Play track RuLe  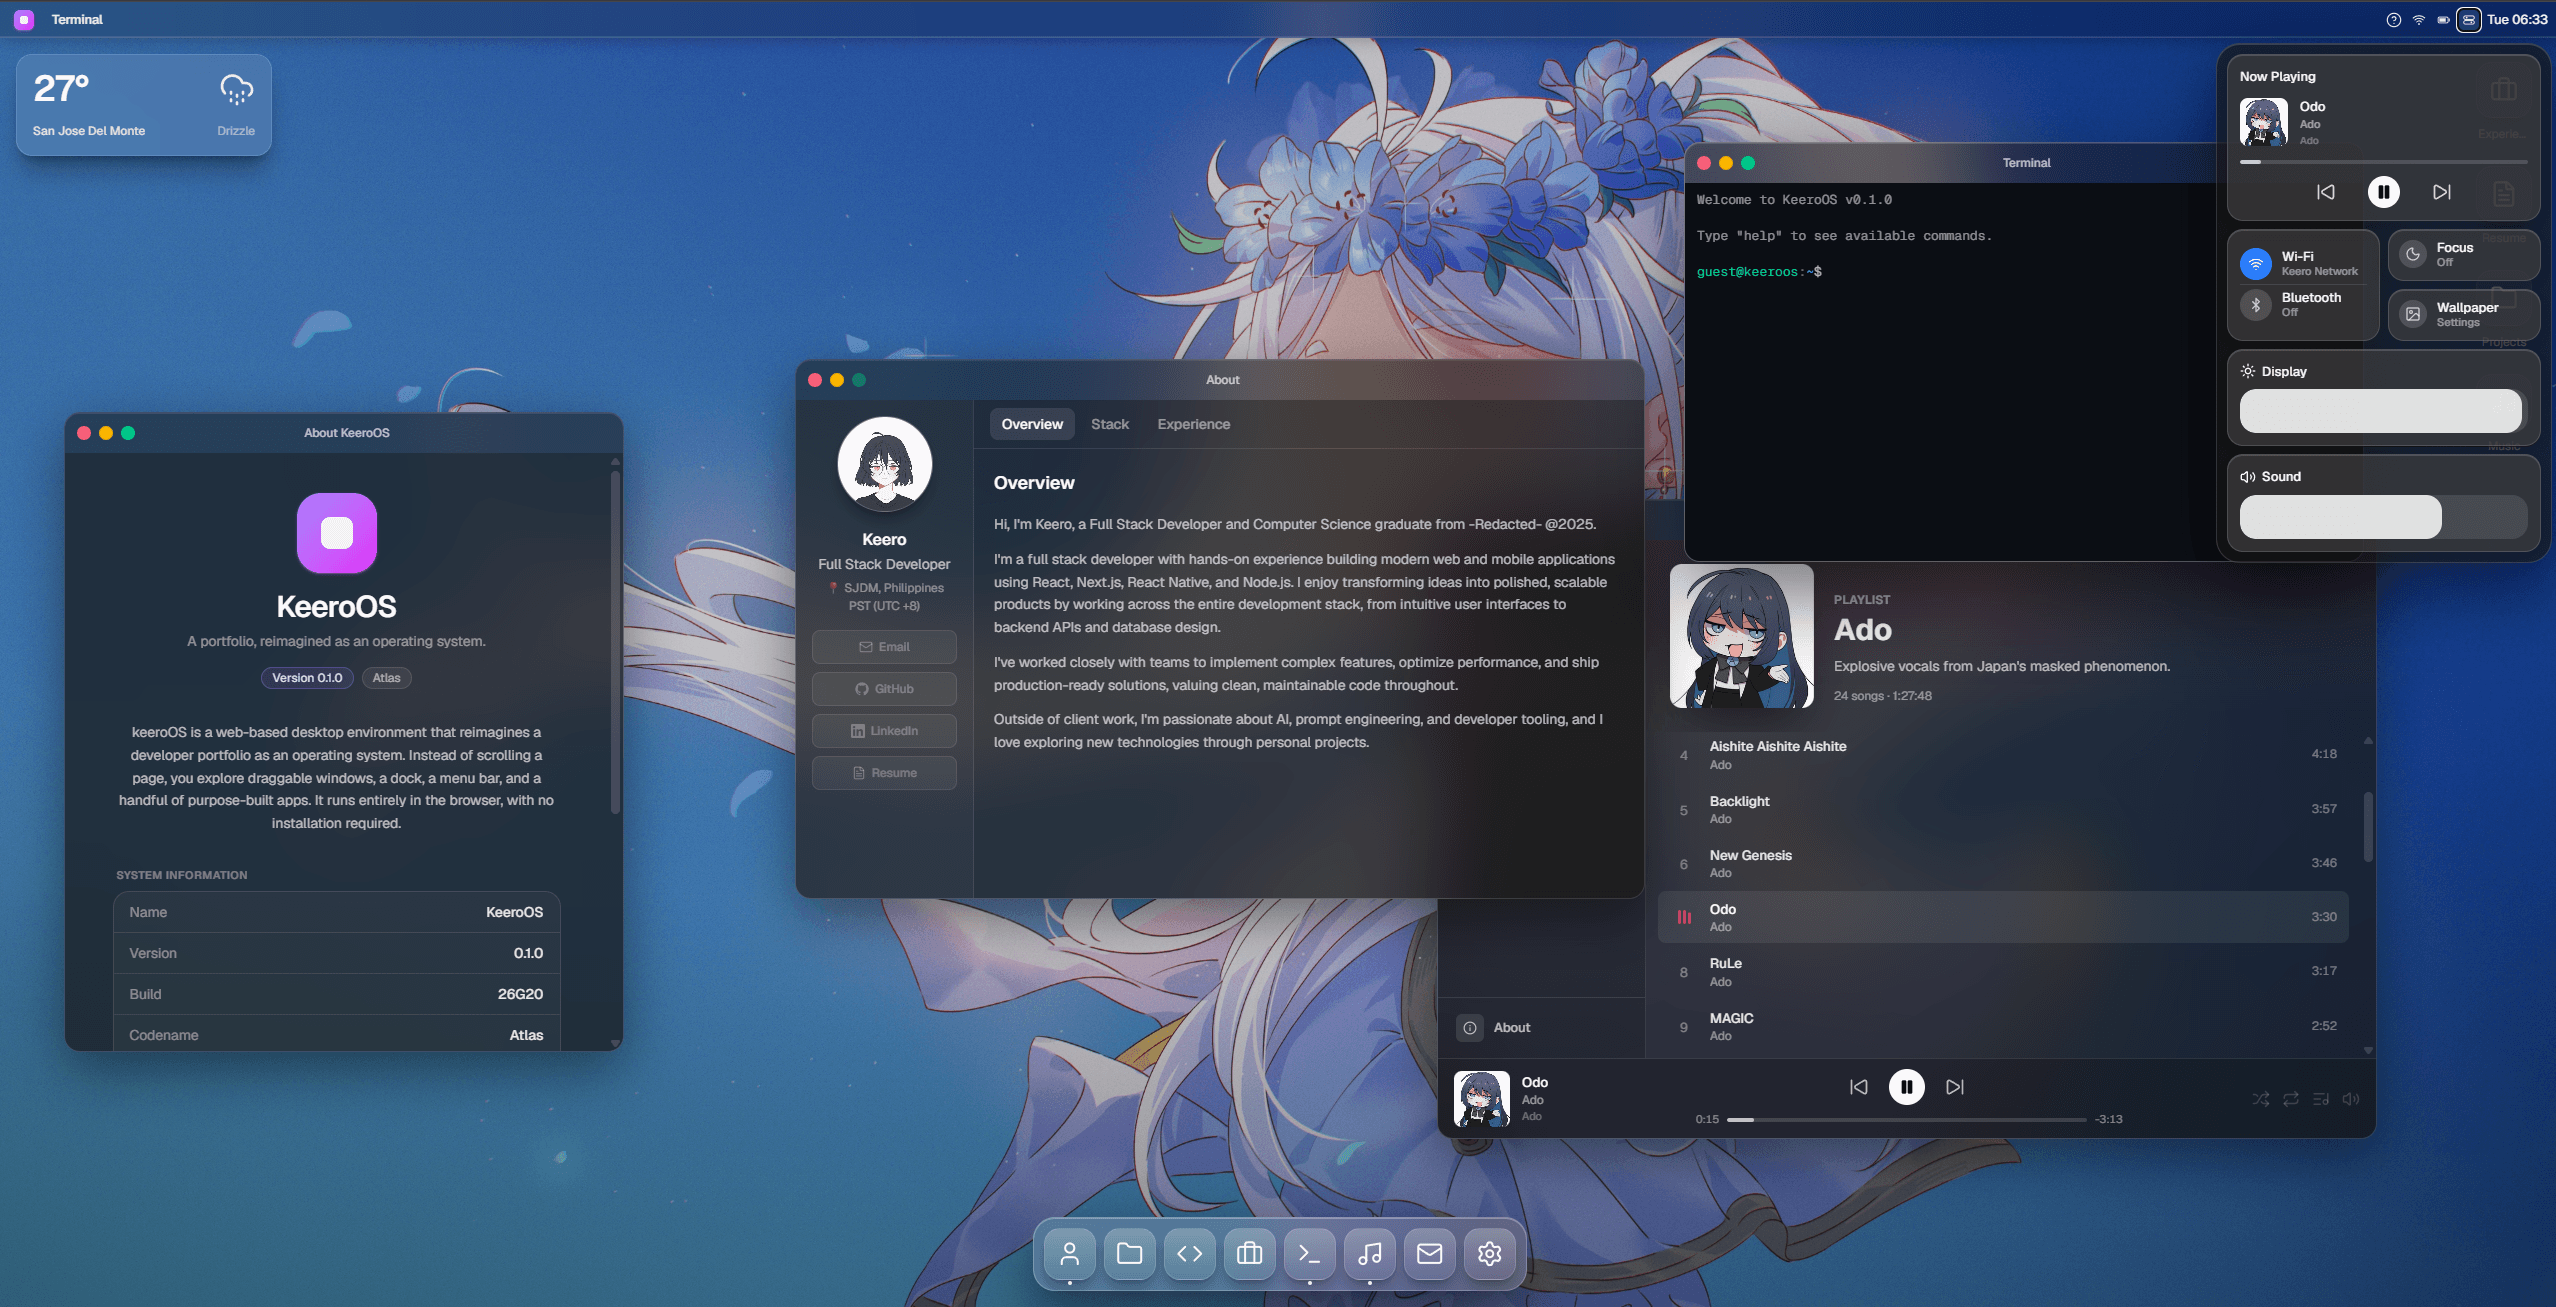click(2003, 972)
